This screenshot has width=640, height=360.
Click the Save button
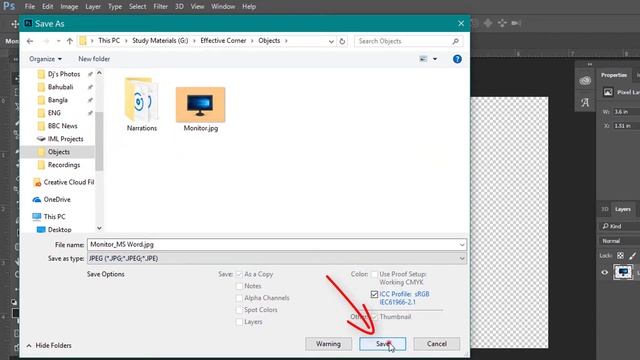tap(382, 344)
